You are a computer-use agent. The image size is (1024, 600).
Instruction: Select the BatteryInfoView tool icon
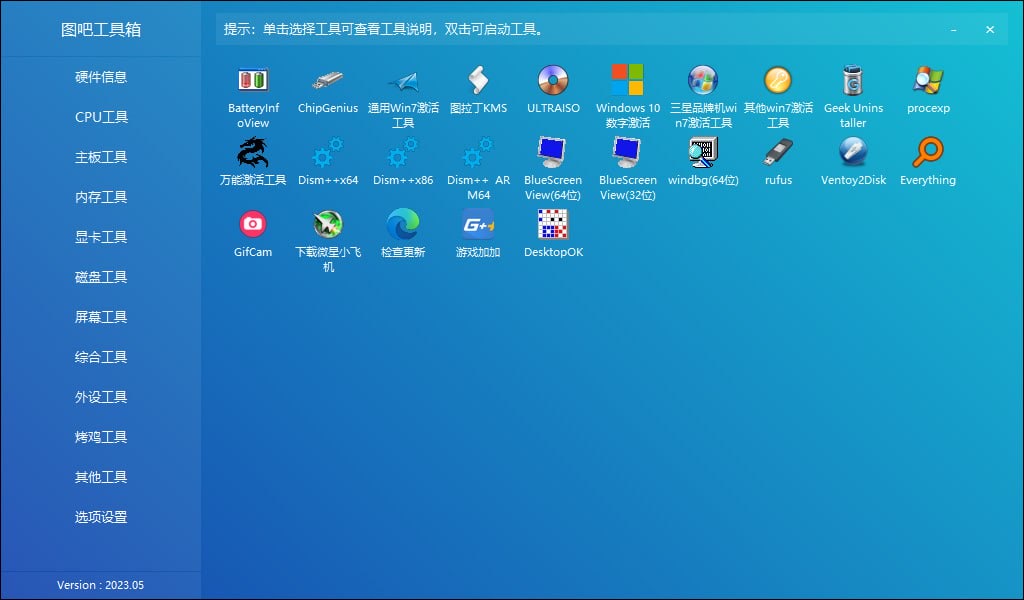(253, 81)
